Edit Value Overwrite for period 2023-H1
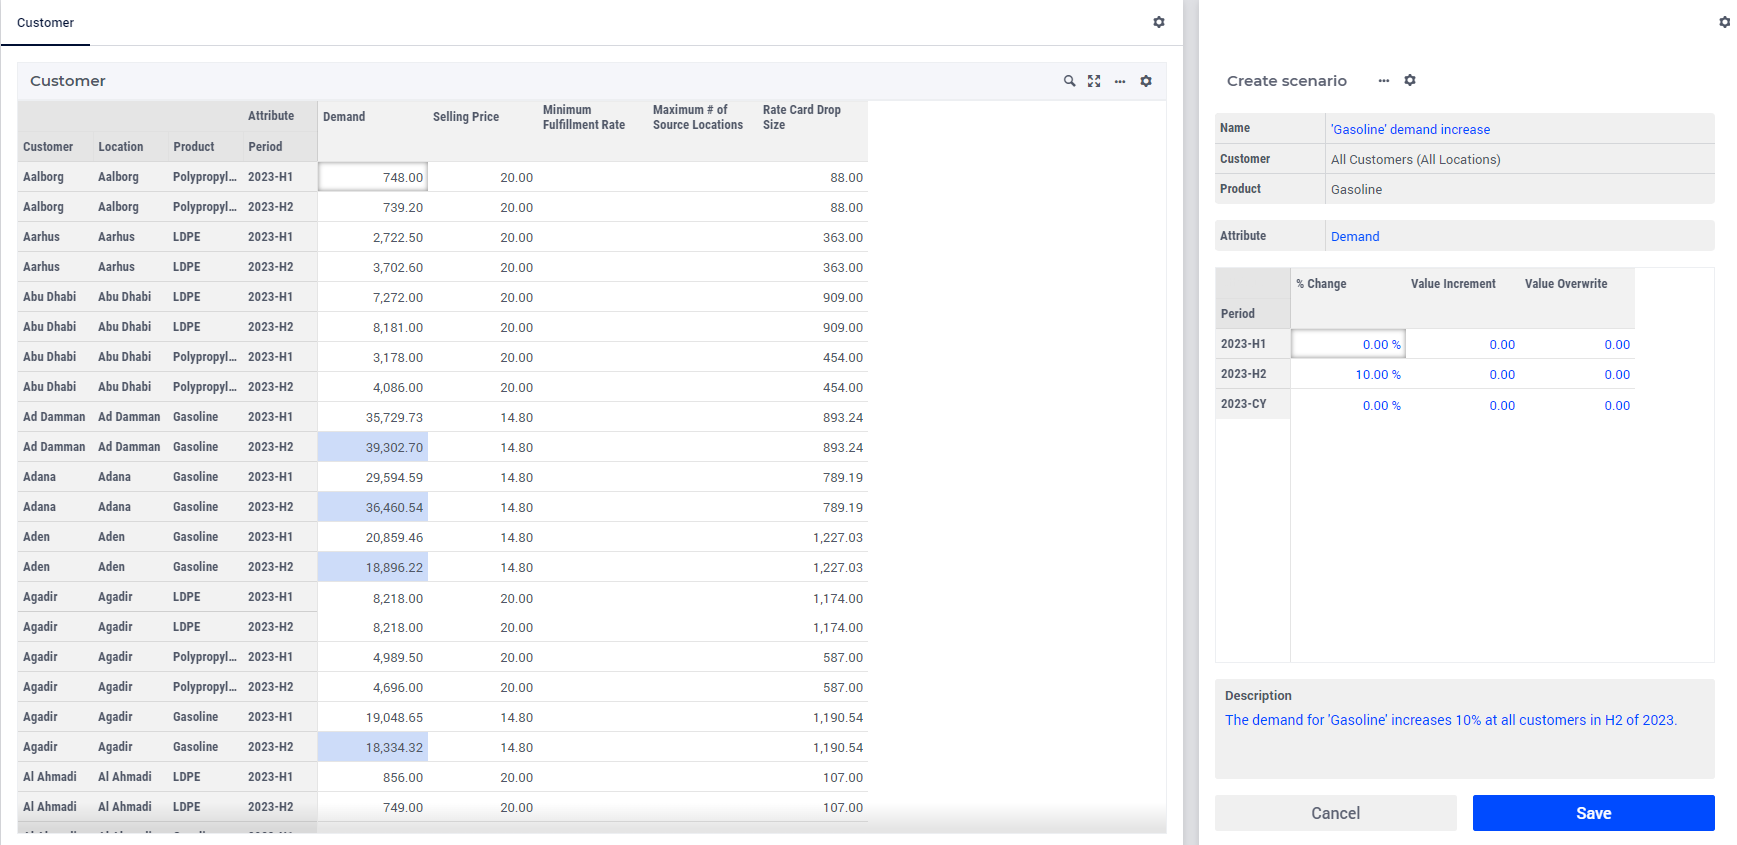Viewport: 1737px width, 845px height. pos(1578,344)
